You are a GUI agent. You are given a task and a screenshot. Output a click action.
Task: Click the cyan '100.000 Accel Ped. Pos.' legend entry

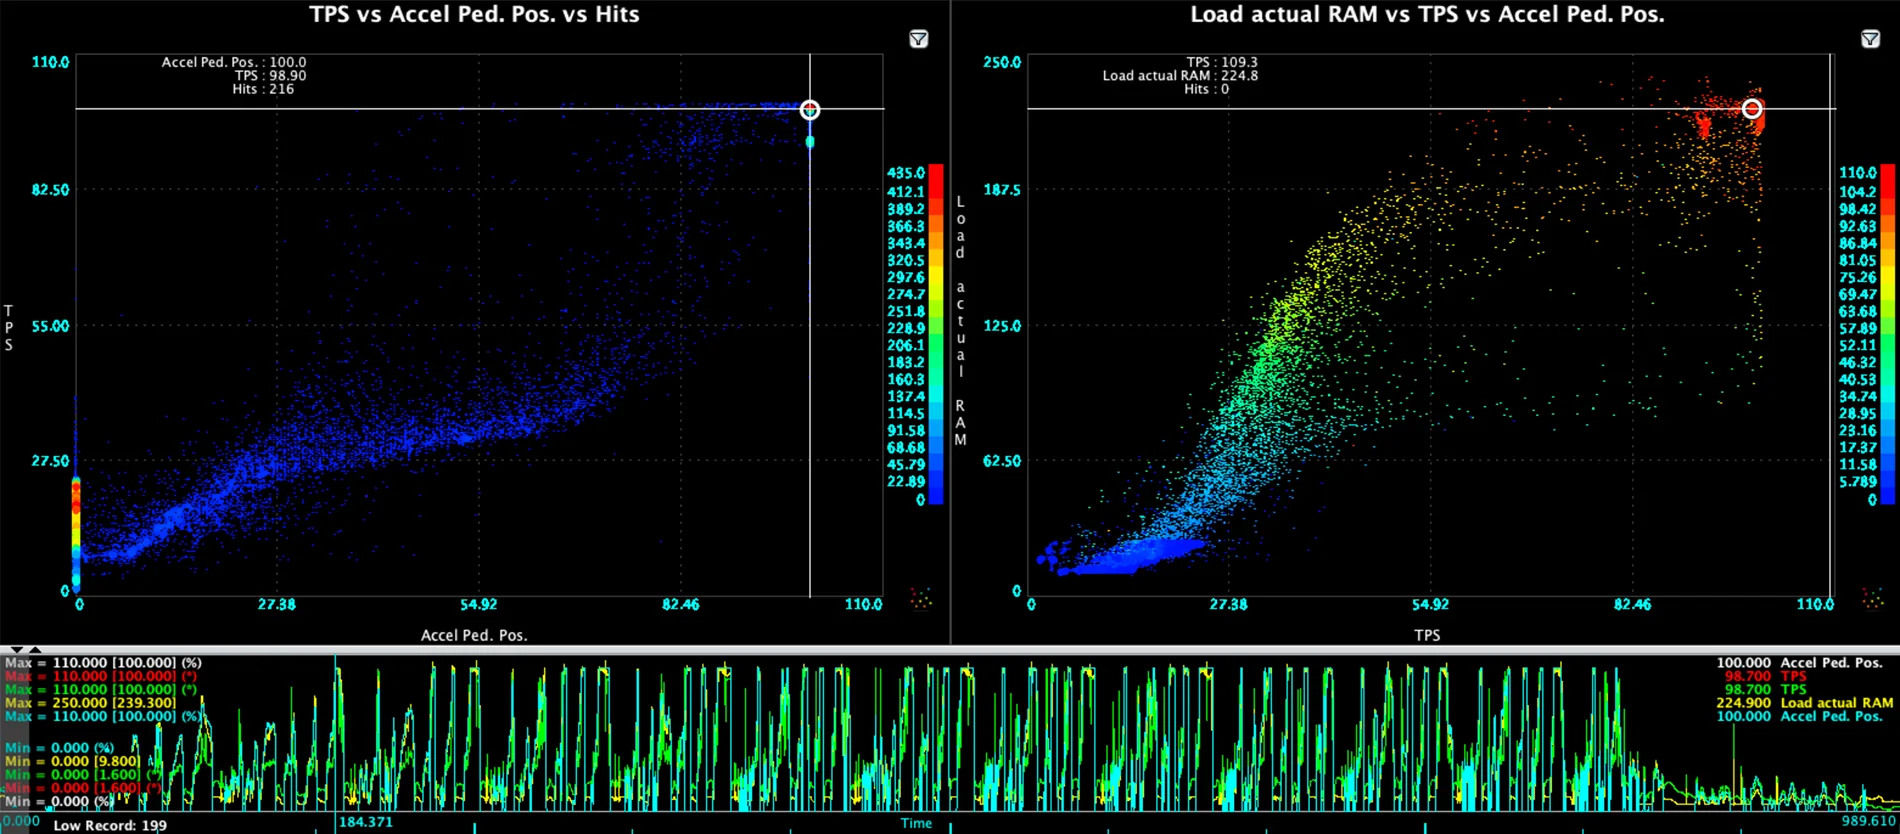click(1800, 716)
